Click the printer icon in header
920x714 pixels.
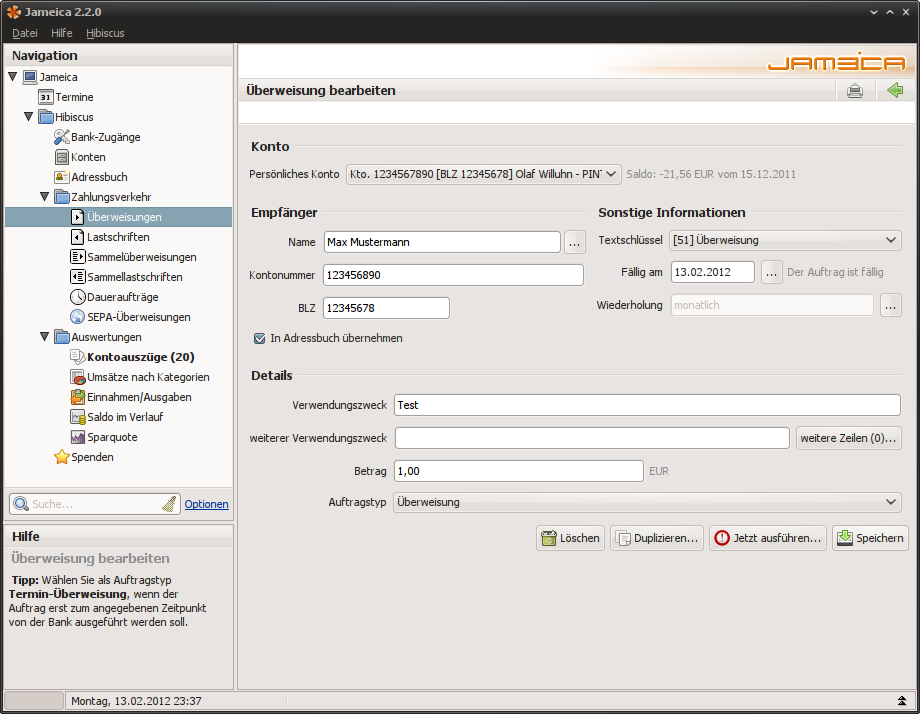(x=855, y=91)
